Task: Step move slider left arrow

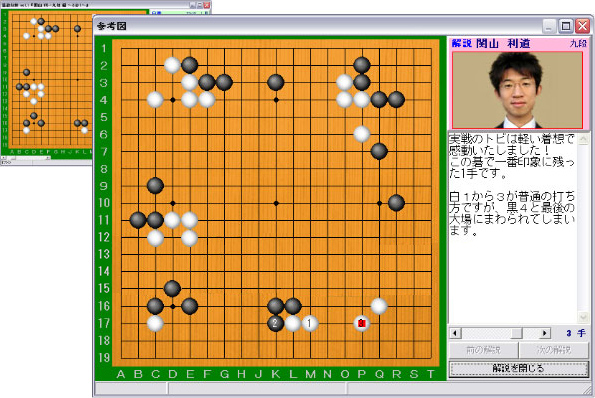Action: tap(455, 333)
